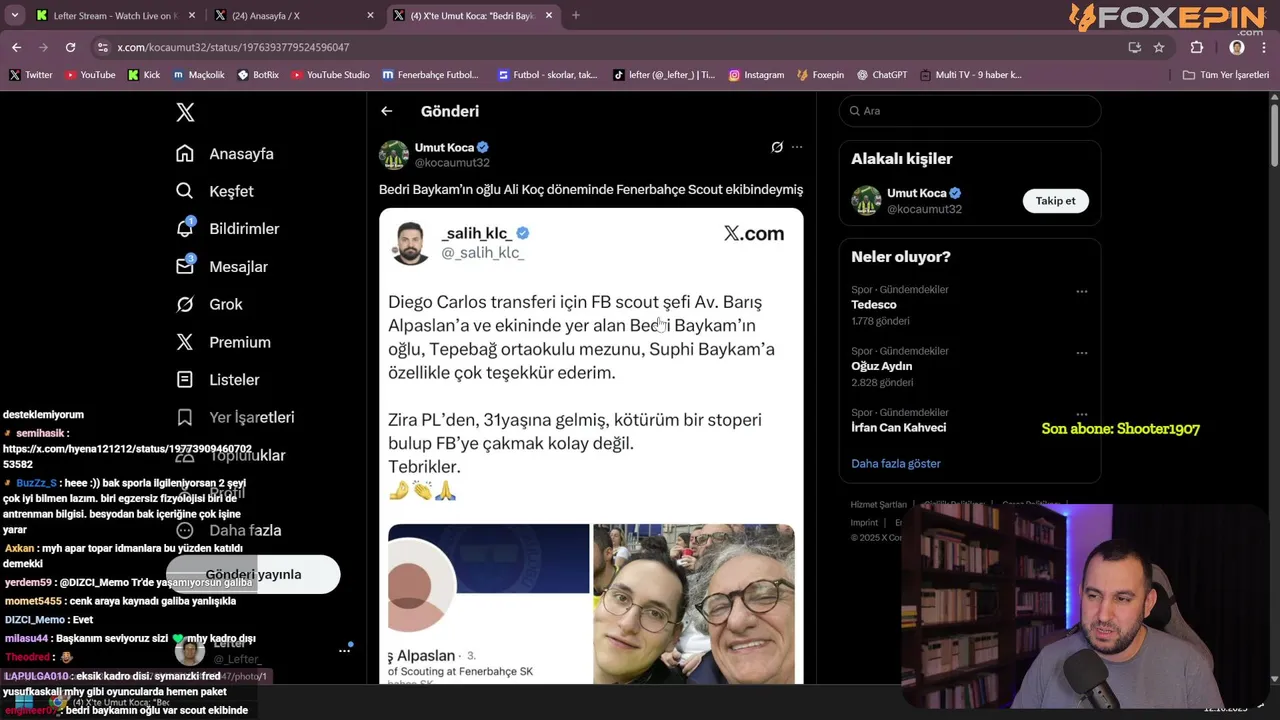Viewport: 1280px width, 720px height.
Task: Click the address bar URL
Action: [233, 47]
